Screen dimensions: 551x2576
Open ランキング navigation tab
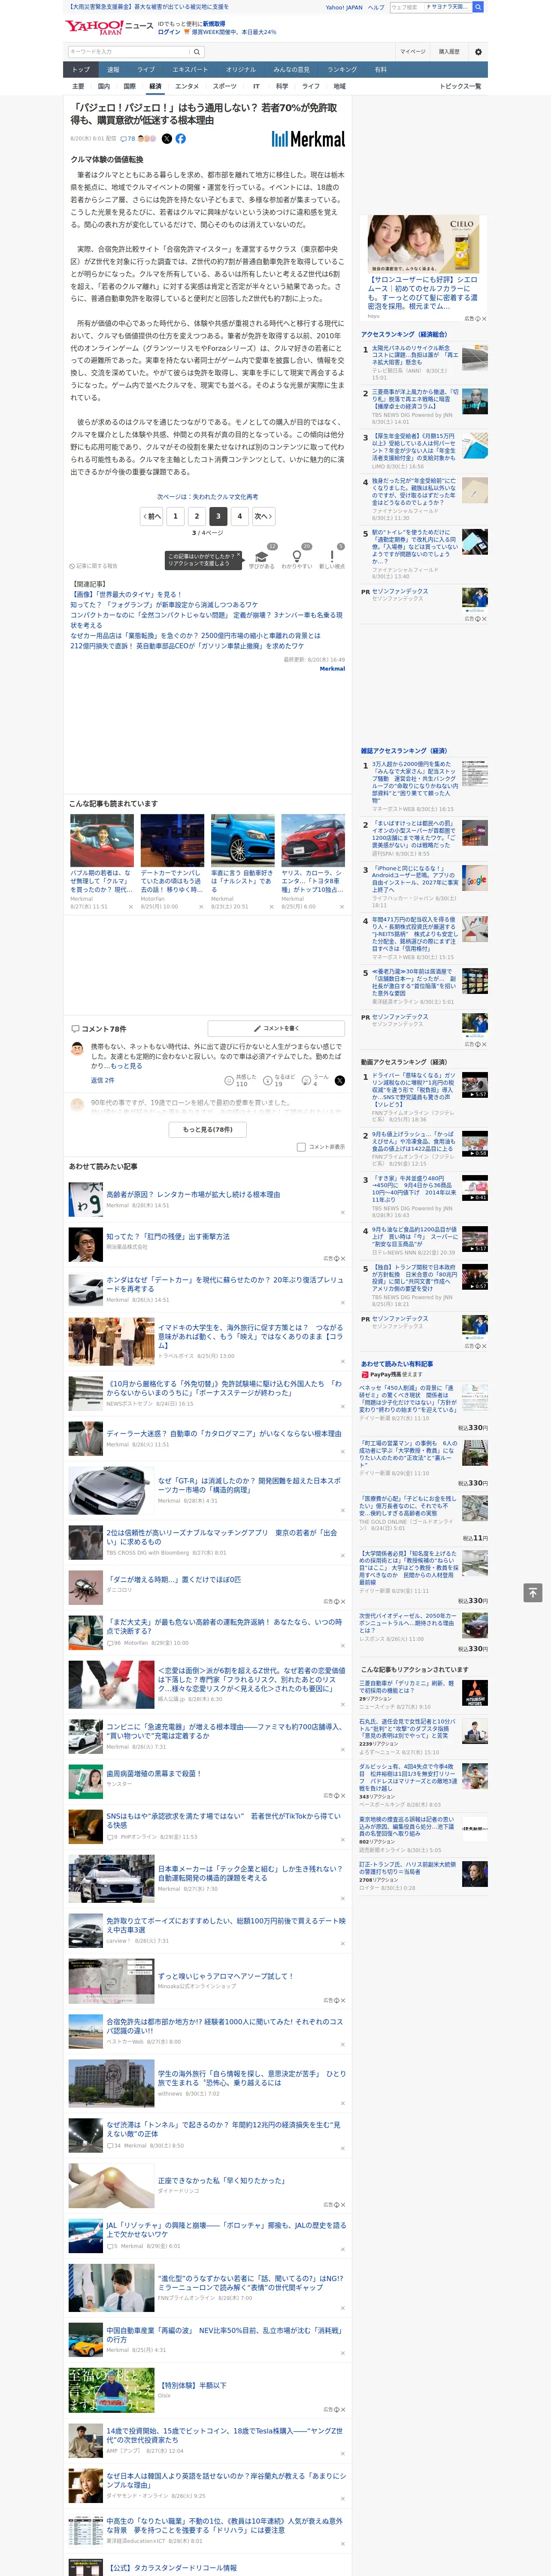click(x=342, y=69)
